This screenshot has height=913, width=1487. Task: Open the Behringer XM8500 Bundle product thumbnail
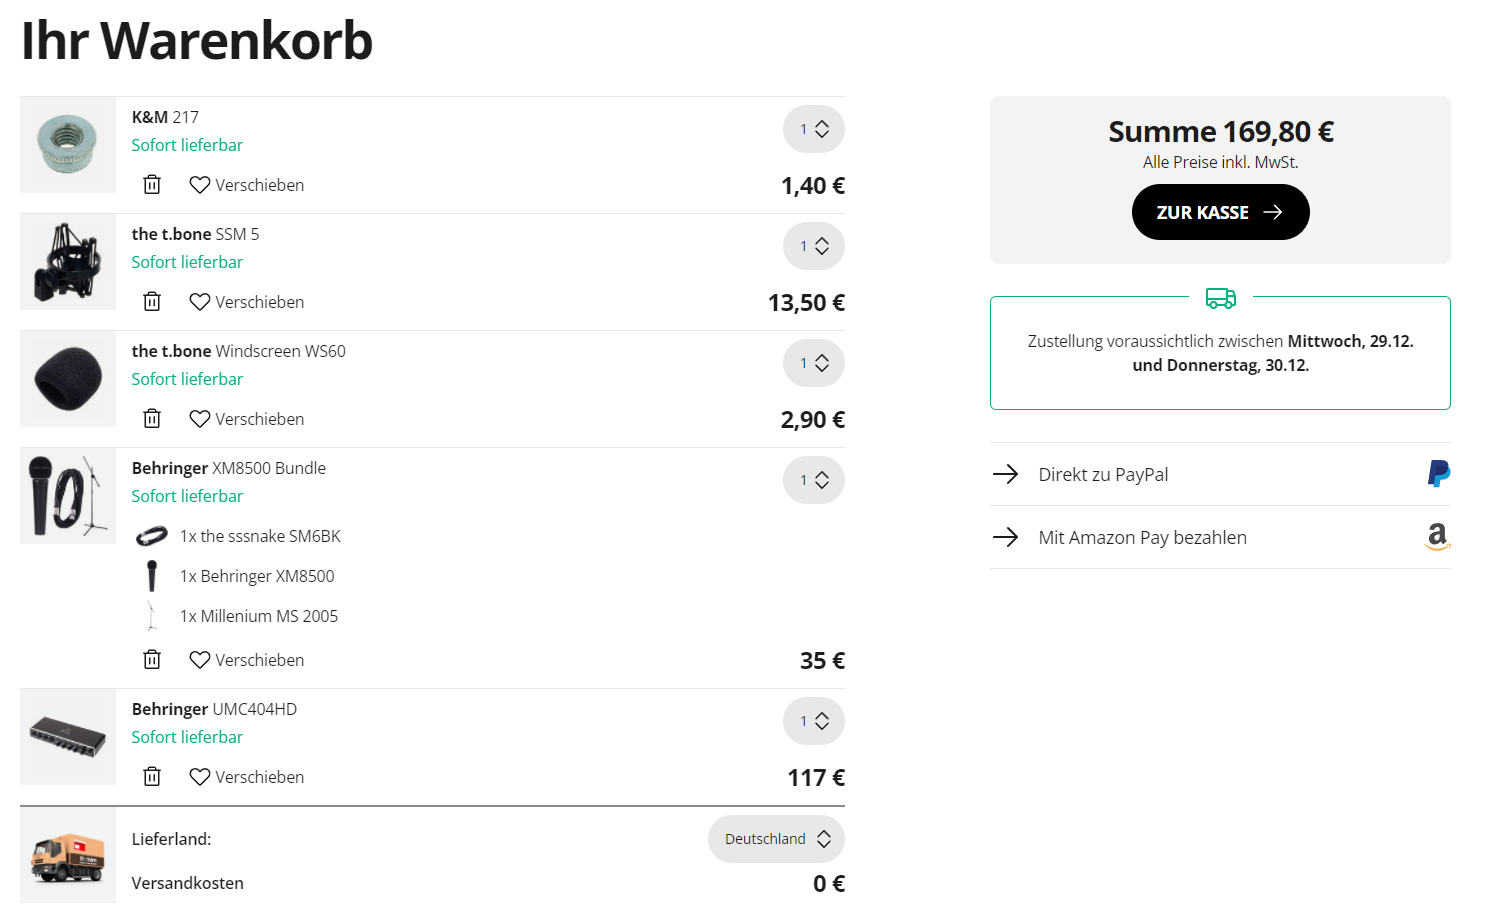click(x=68, y=496)
